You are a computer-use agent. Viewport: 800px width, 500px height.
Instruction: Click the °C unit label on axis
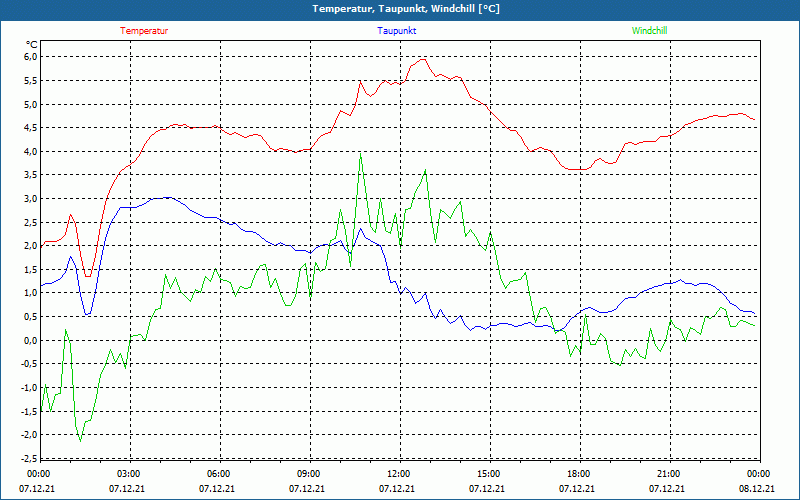pos(31,44)
